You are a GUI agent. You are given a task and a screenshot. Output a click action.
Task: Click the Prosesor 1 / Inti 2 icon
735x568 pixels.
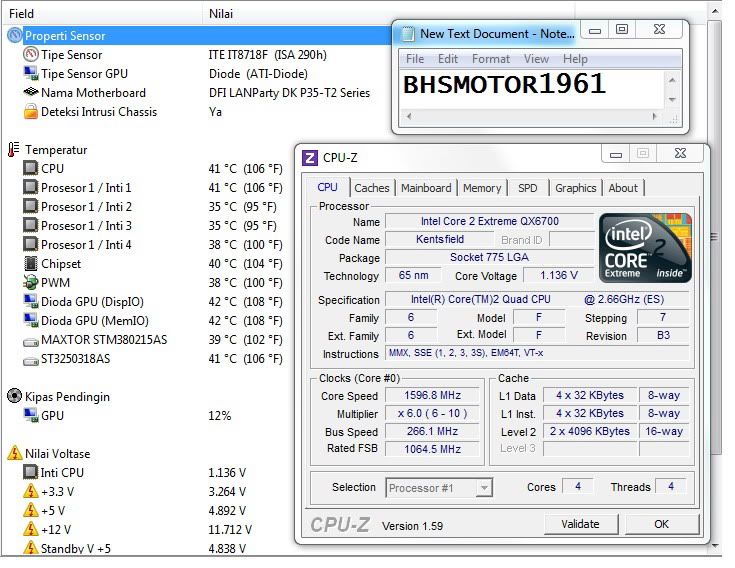pyautogui.click(x=30, y=206)
